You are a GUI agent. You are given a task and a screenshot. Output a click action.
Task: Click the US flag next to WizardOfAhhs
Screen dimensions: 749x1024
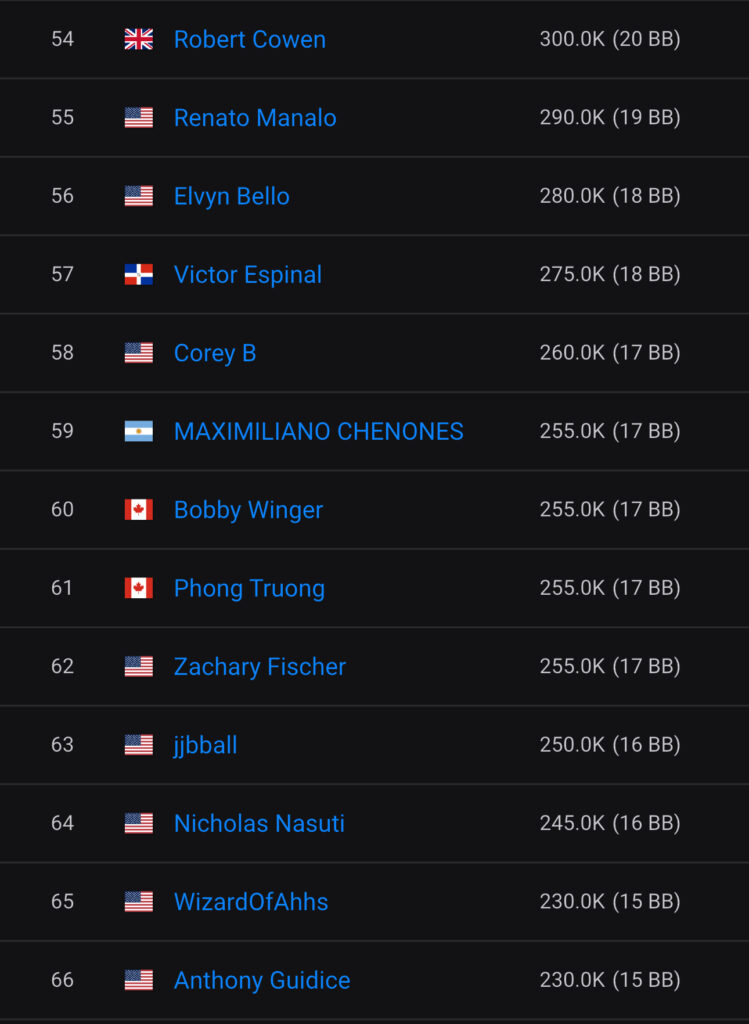138,902
